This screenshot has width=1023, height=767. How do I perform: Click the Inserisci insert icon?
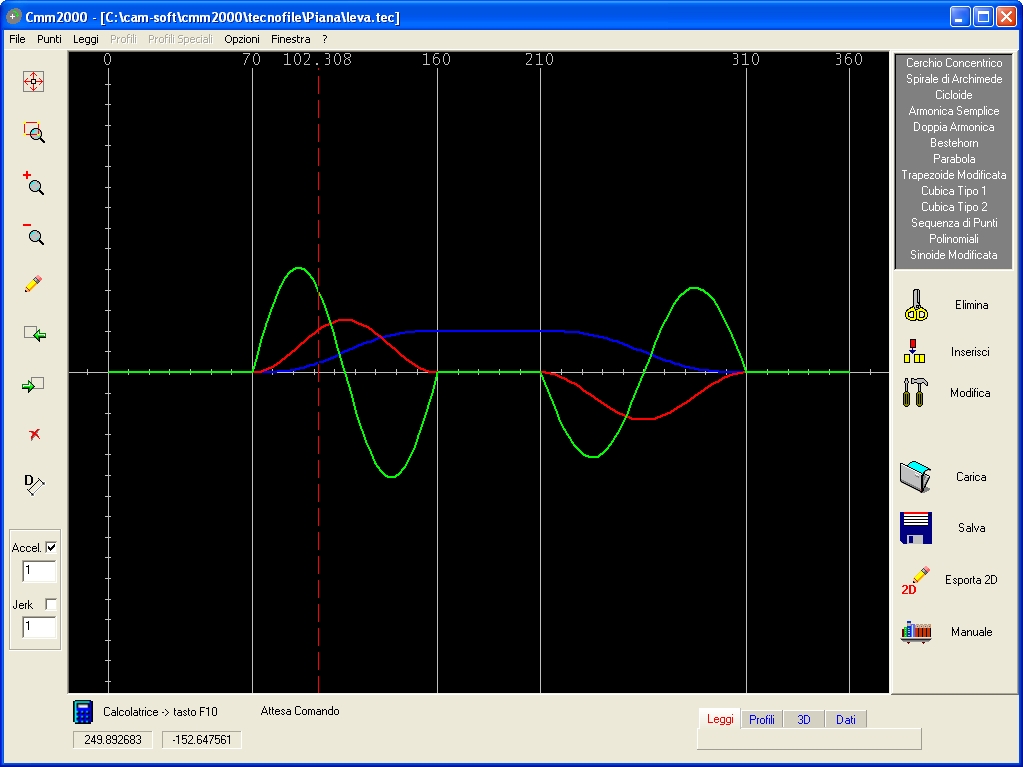[915, 351]
